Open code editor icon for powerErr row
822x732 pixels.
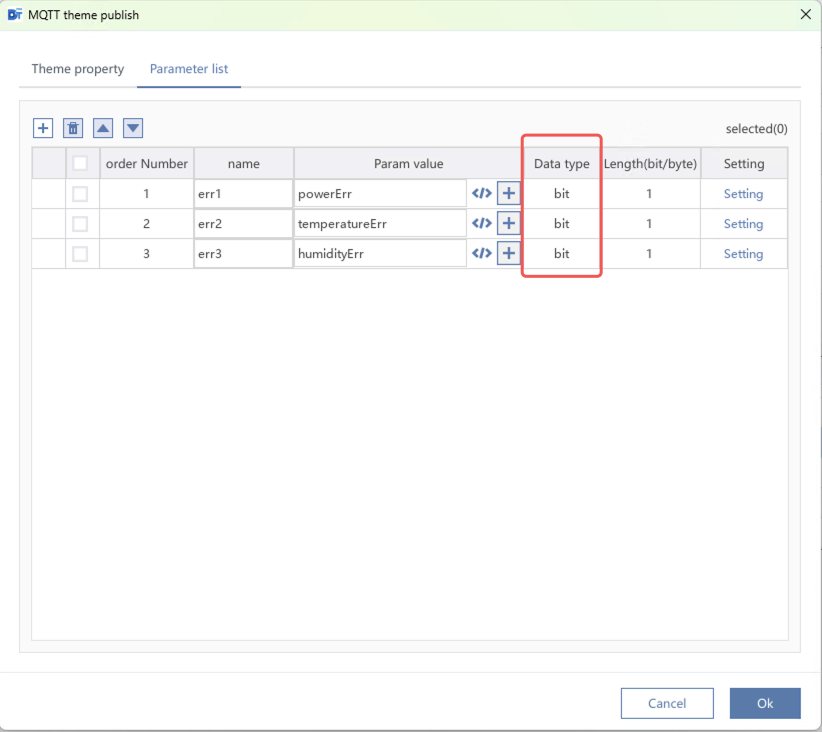(481, 194)
